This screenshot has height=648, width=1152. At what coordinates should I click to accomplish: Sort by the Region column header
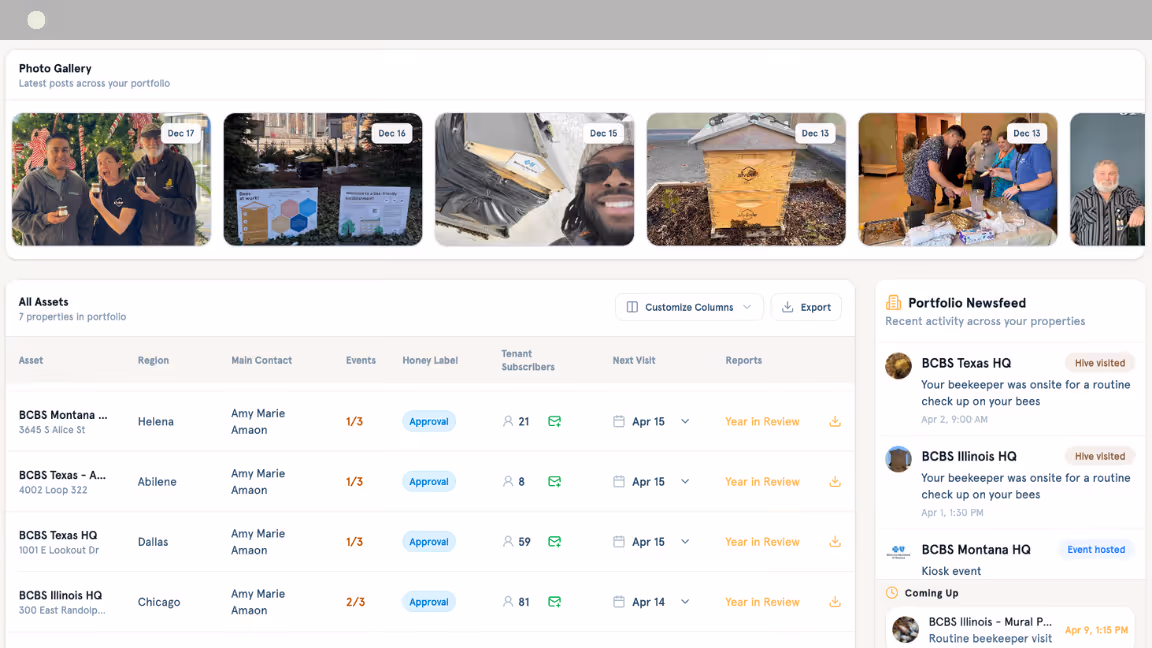point(154,361)
